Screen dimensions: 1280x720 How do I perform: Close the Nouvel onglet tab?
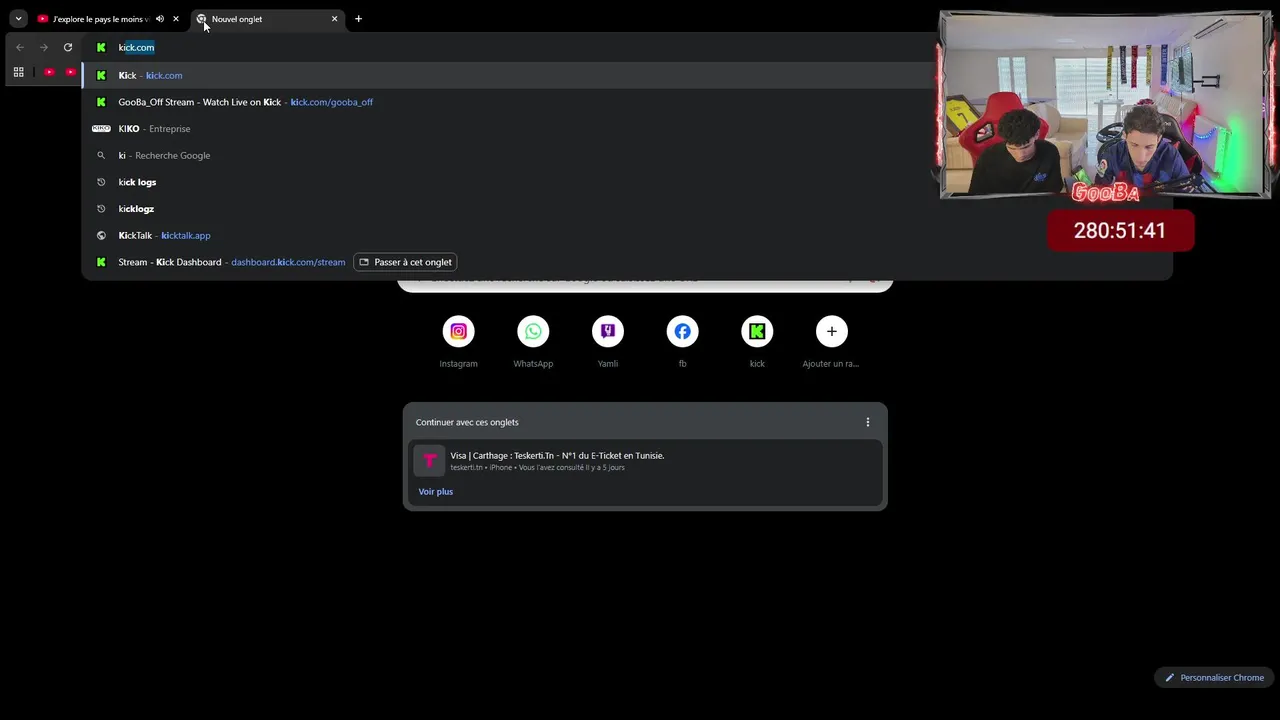tap(335, 19)
